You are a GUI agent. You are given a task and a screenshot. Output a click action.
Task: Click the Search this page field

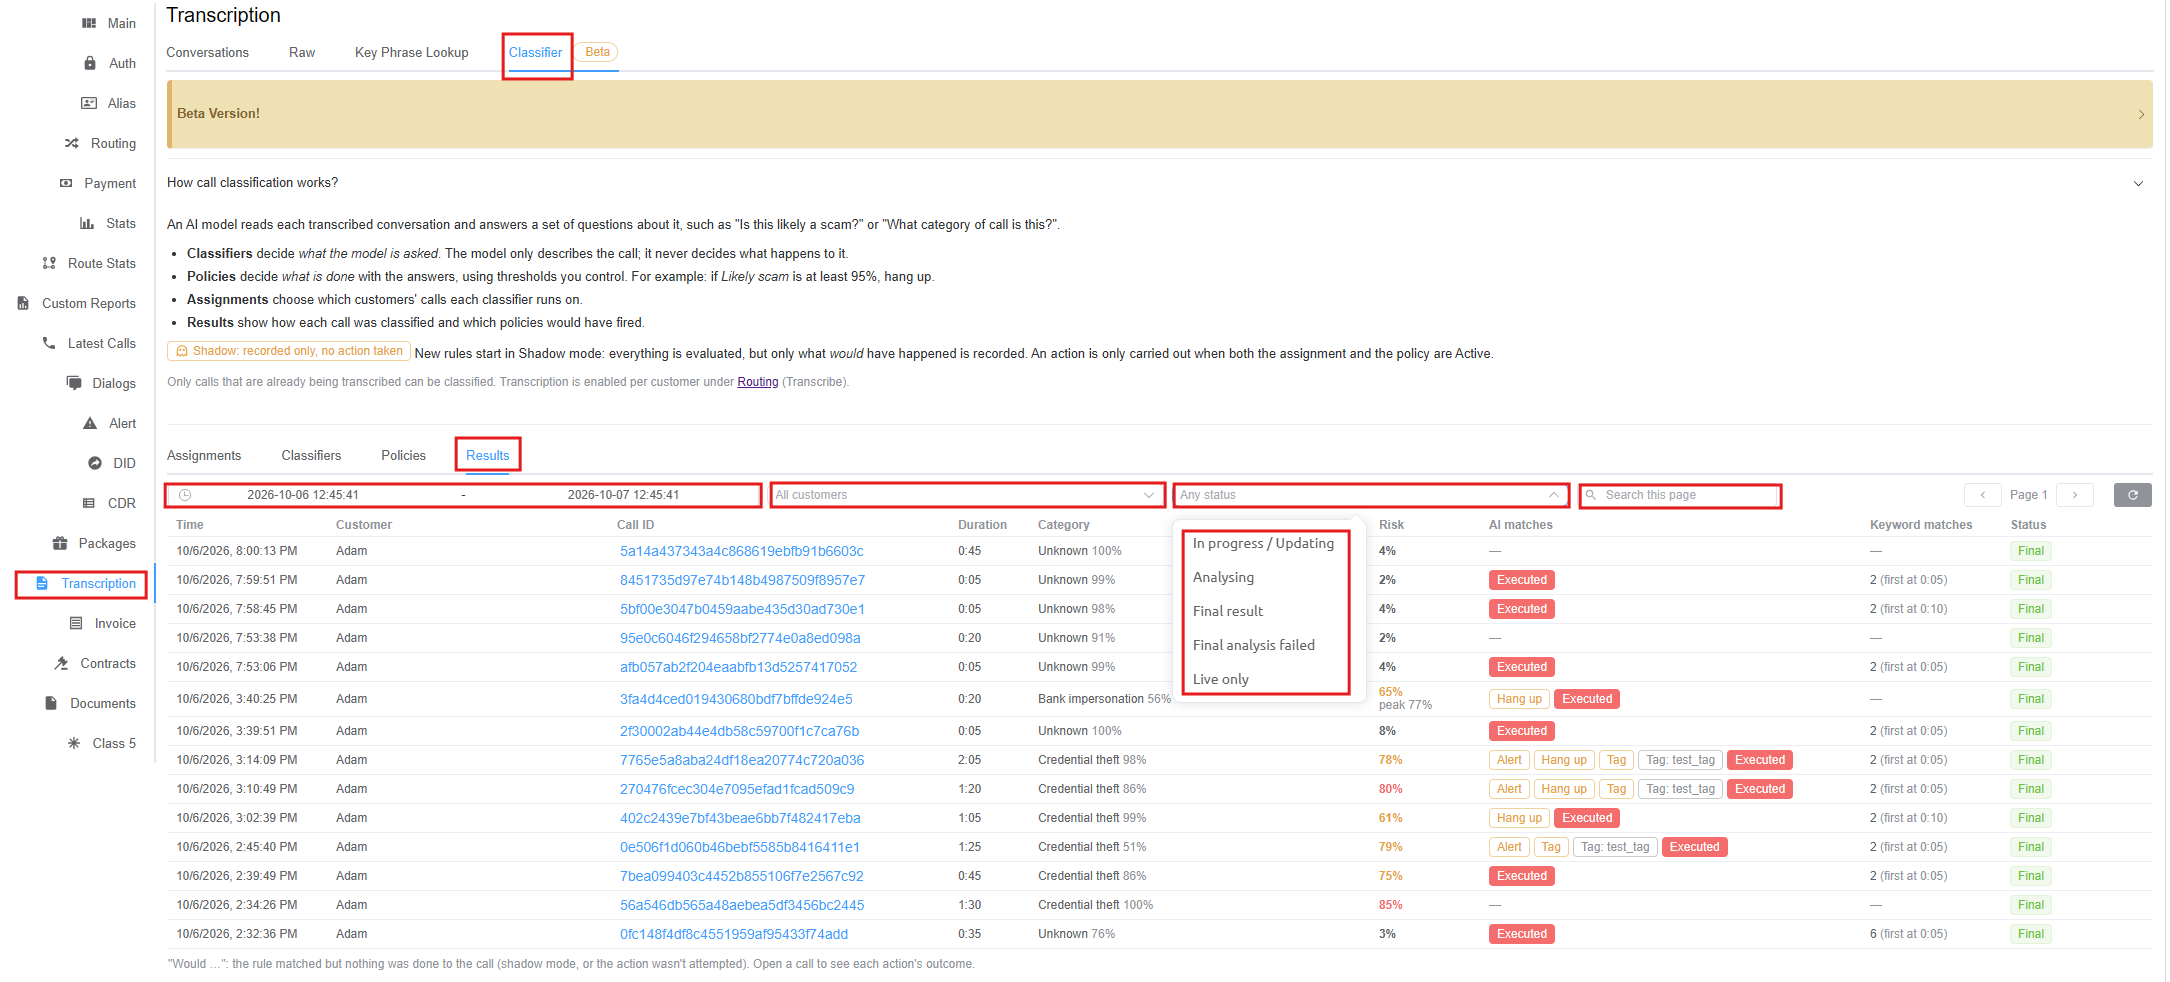click(1680, 495)
